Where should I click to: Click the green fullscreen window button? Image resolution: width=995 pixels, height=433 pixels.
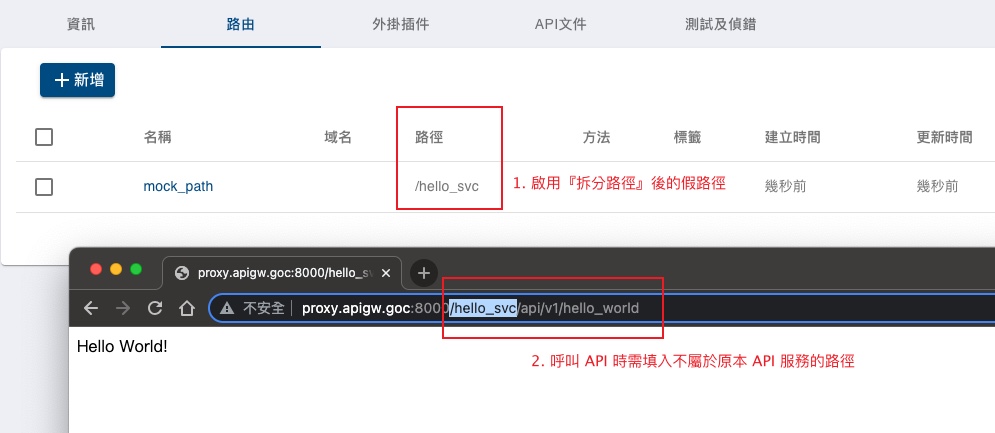tap(136, 269)
